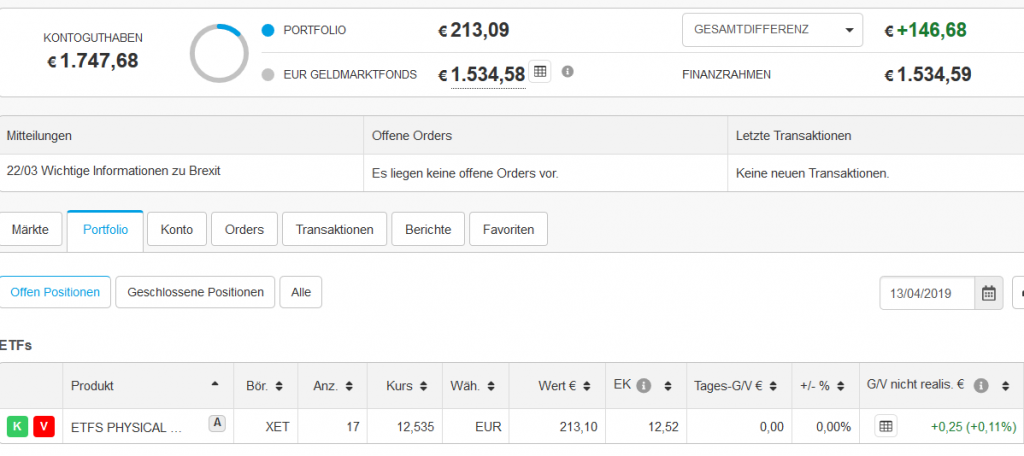Switch to Geschlossene Positionen filter
The image size is (1024, 456).
195,292
